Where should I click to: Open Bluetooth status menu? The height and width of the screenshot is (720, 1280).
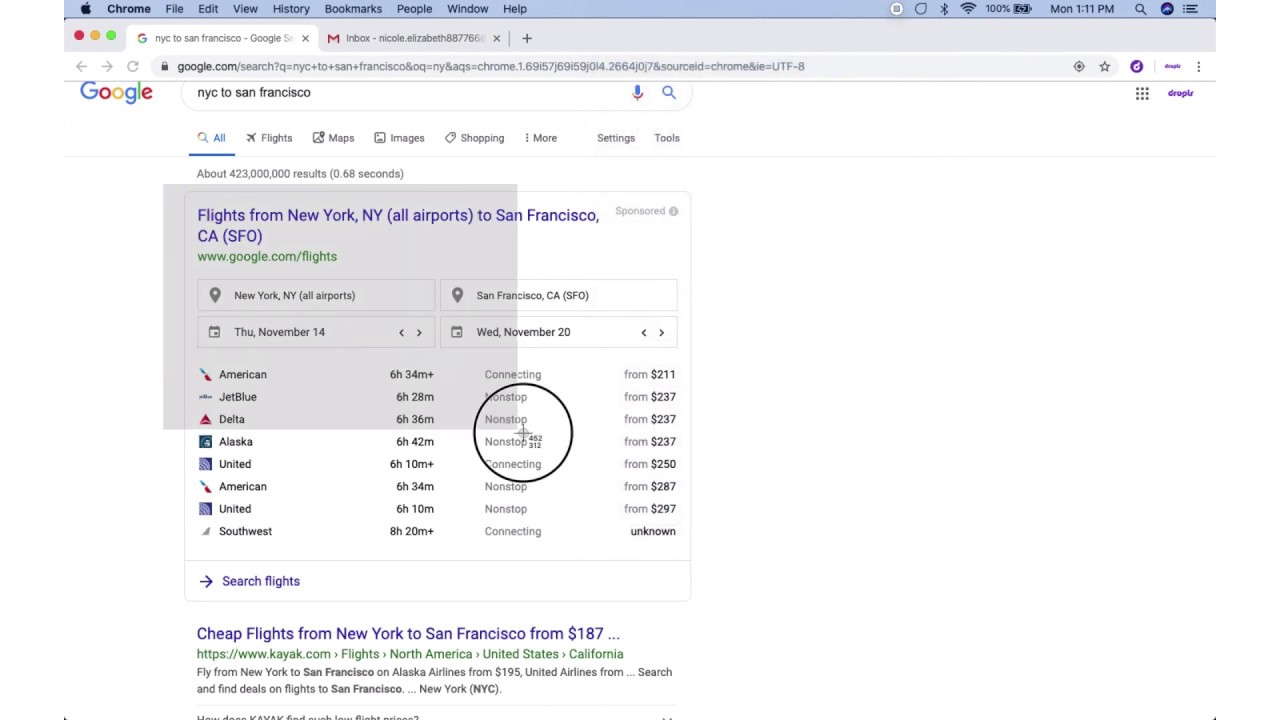944,9
